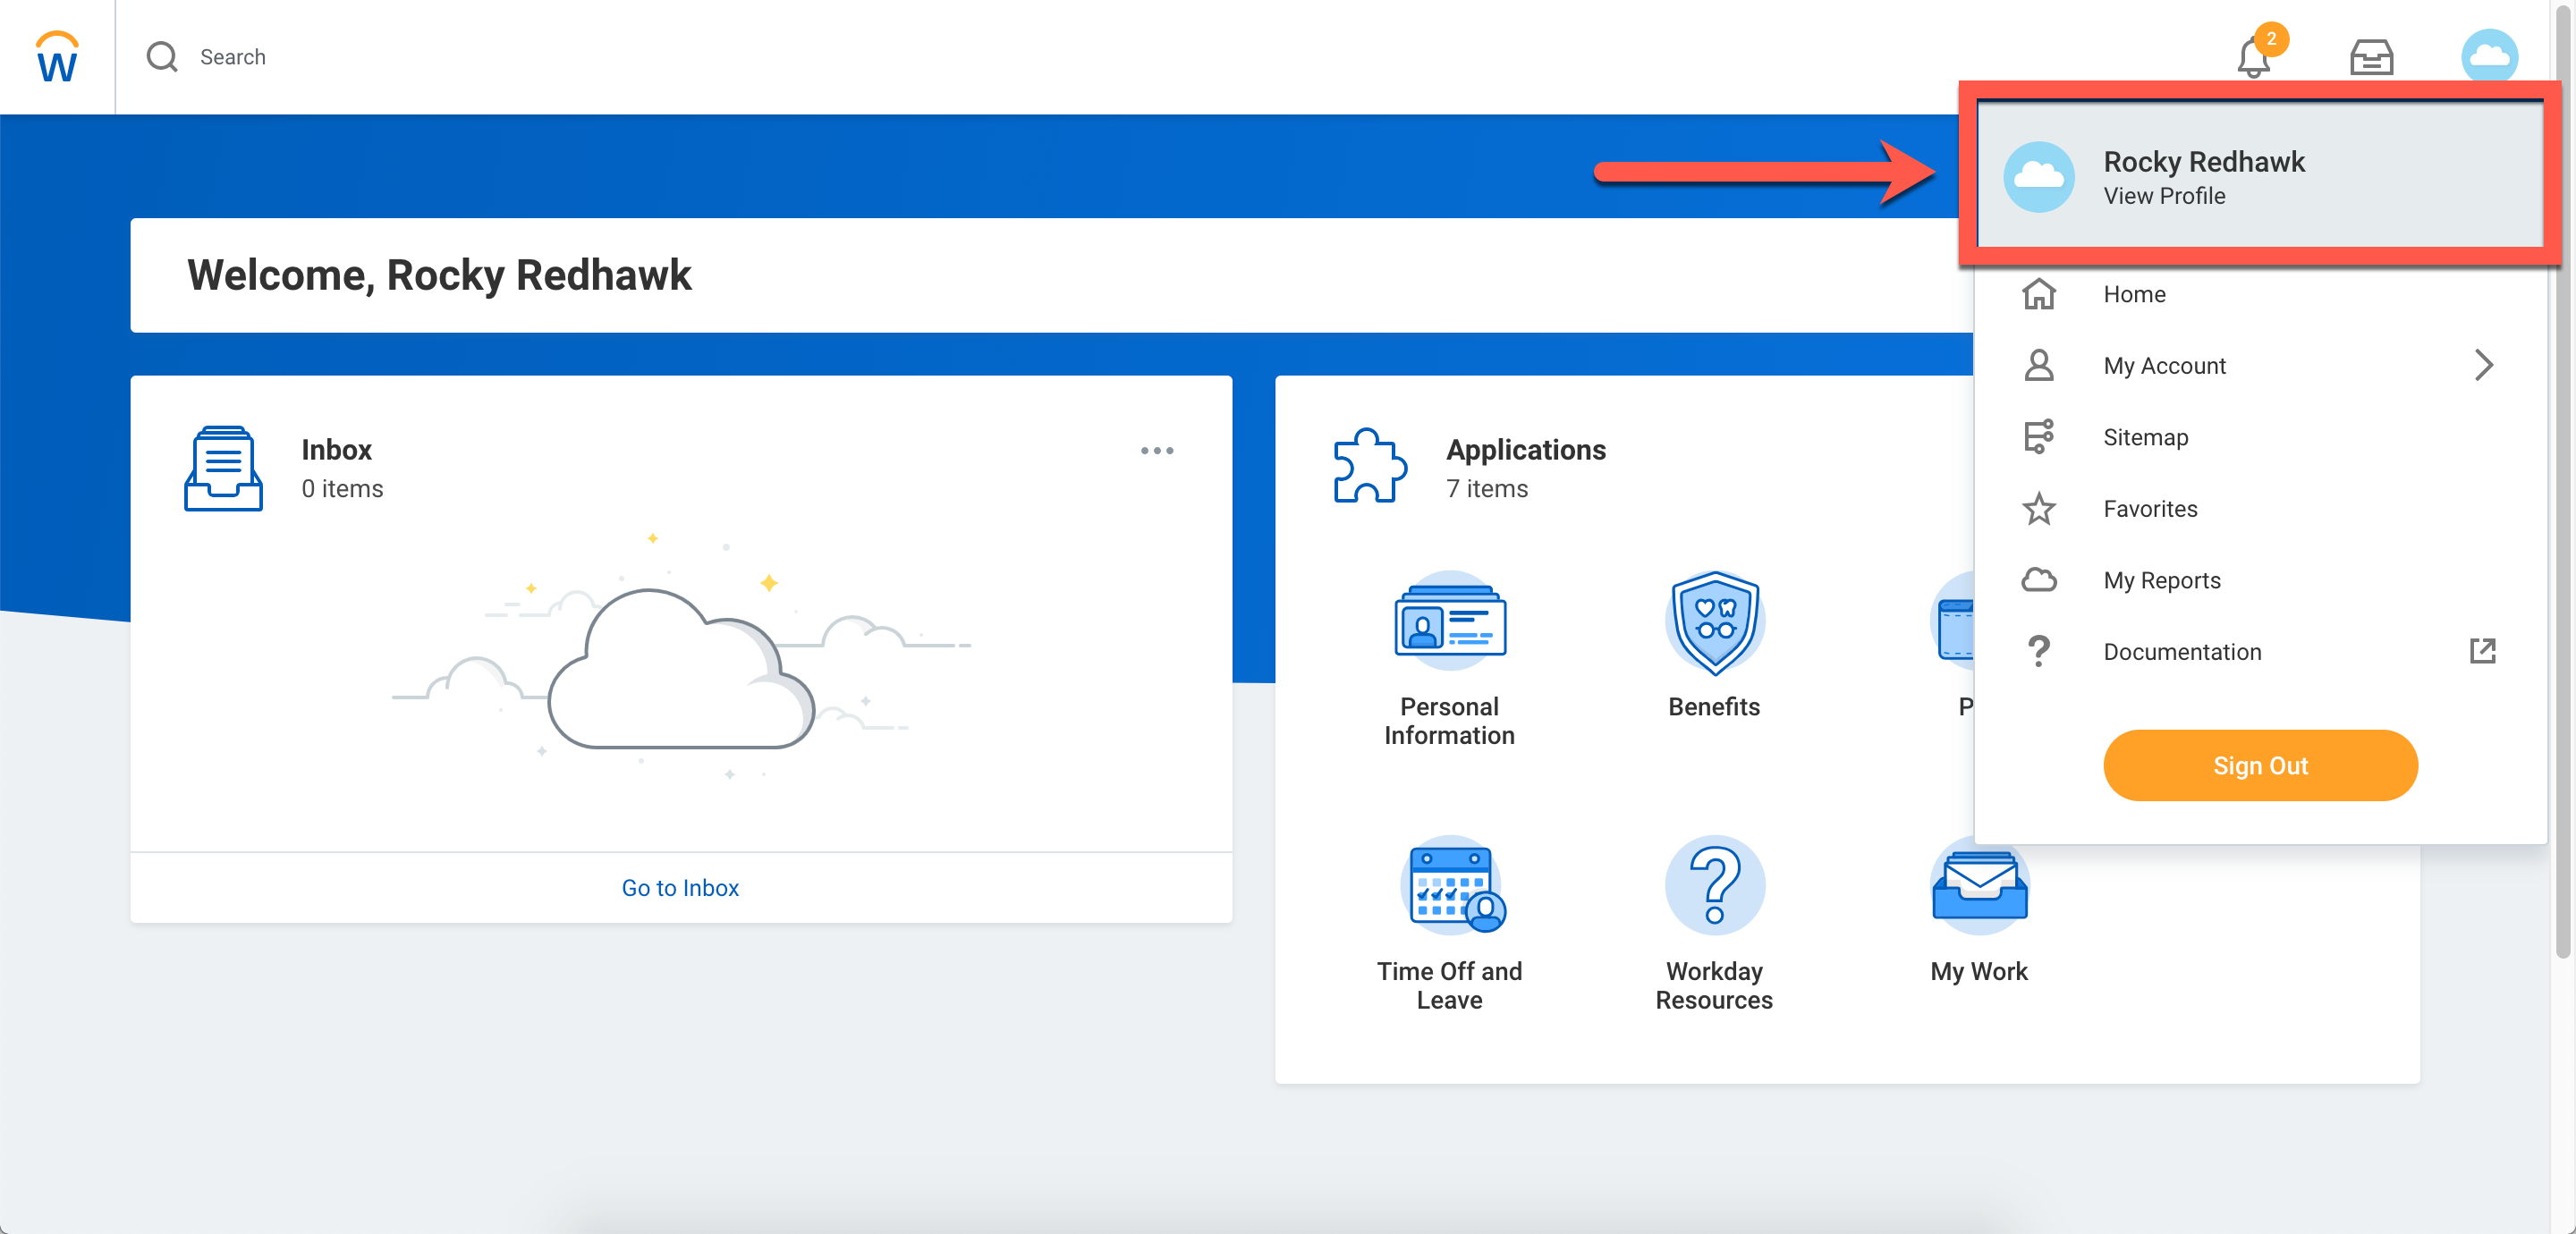Viewport: 2576px width, 1234px height.
Task: Open the inbox tray icon in header
Action: click(x=2371, y=57)
